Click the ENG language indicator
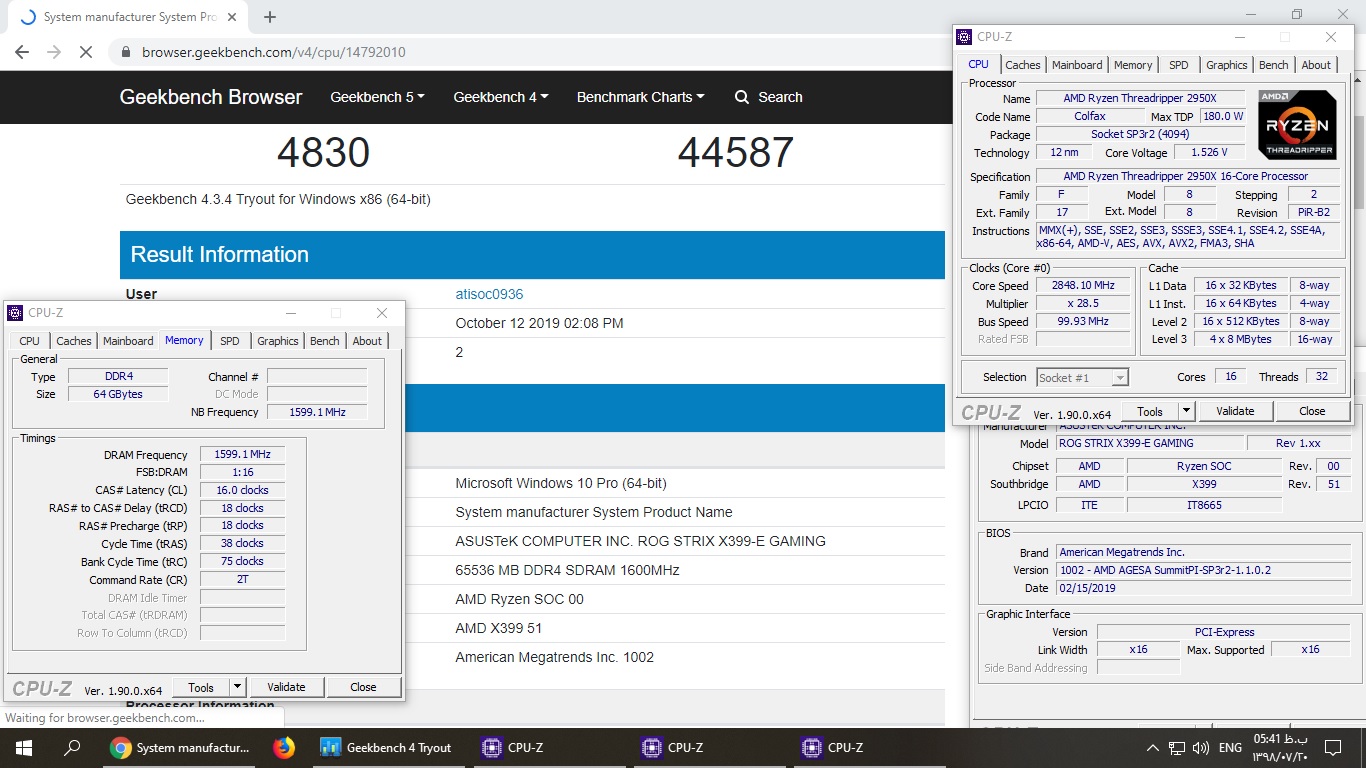The width and height of the screenshot is (1366, 768). click(1231, 748)
